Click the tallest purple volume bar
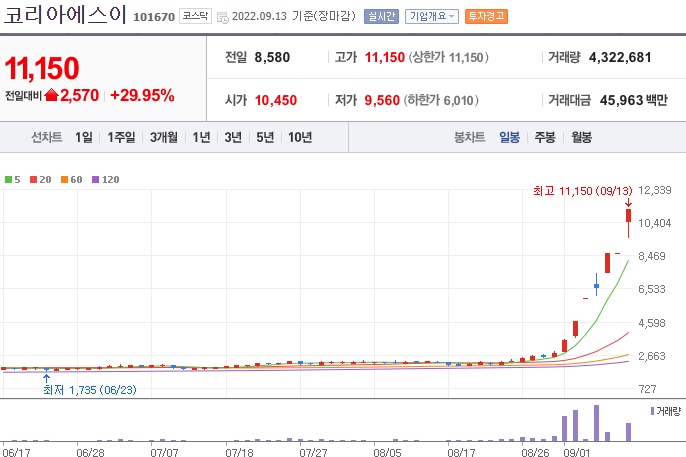The image size is (686, 457). [x=596, y=423]
